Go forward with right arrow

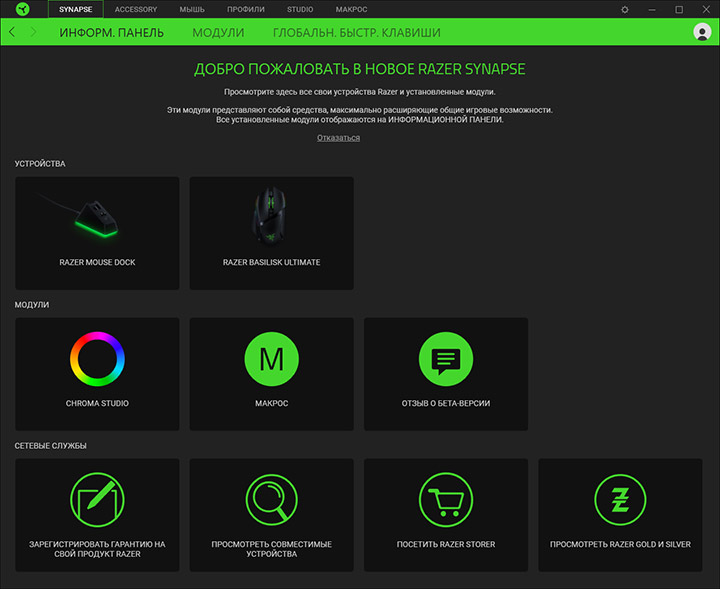pos(33,32)
